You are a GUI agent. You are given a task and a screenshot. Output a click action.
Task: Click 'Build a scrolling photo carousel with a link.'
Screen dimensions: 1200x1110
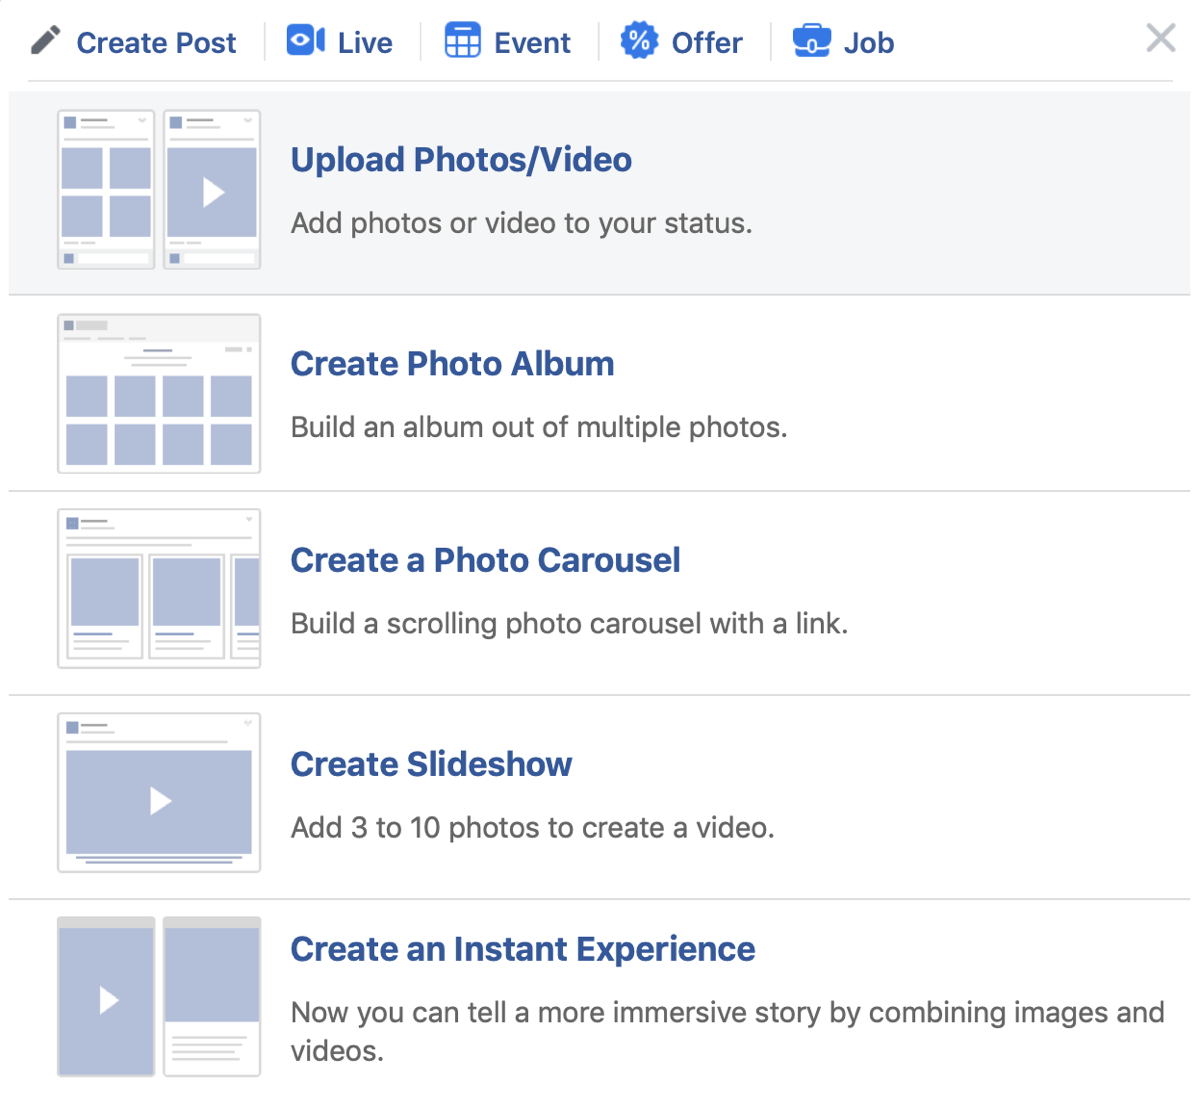click(569, 624)
